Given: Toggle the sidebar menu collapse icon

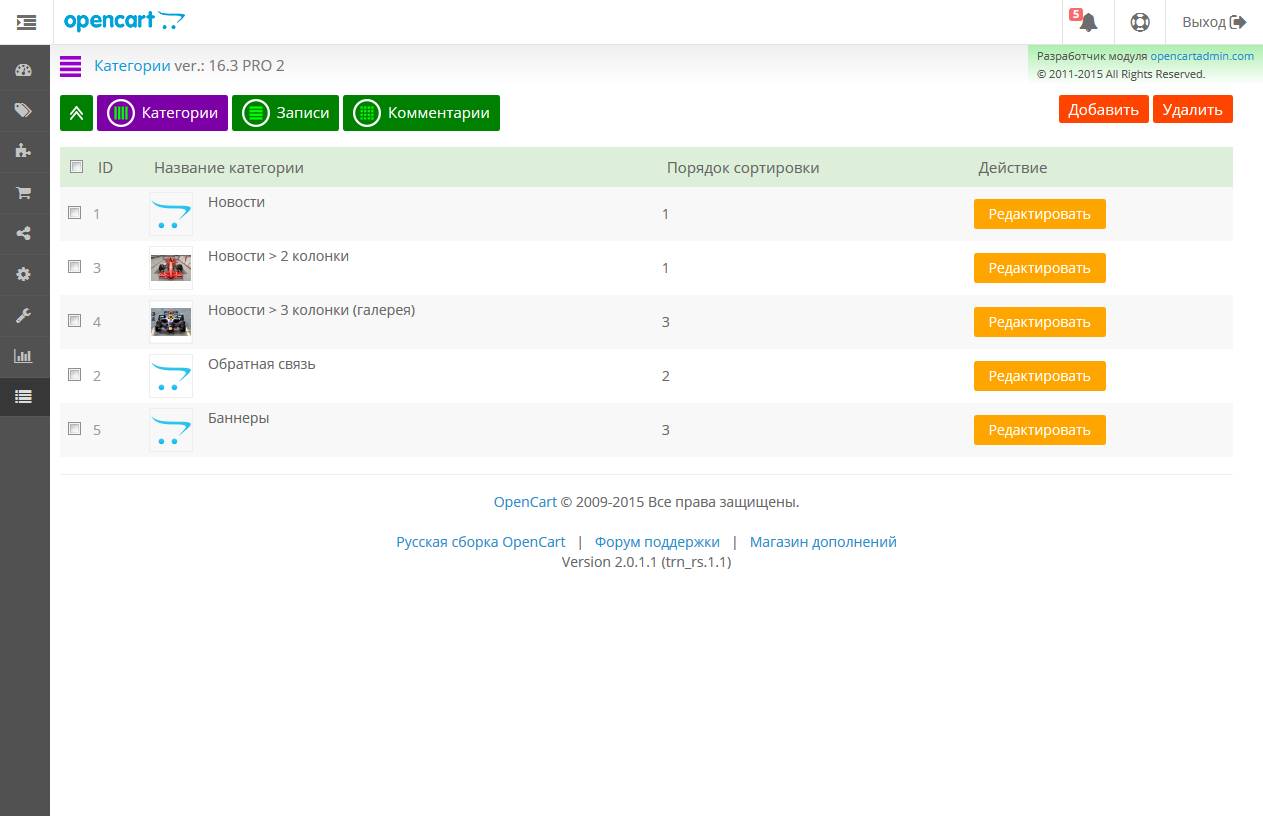Looking at the screenshot, I should 26,22.
